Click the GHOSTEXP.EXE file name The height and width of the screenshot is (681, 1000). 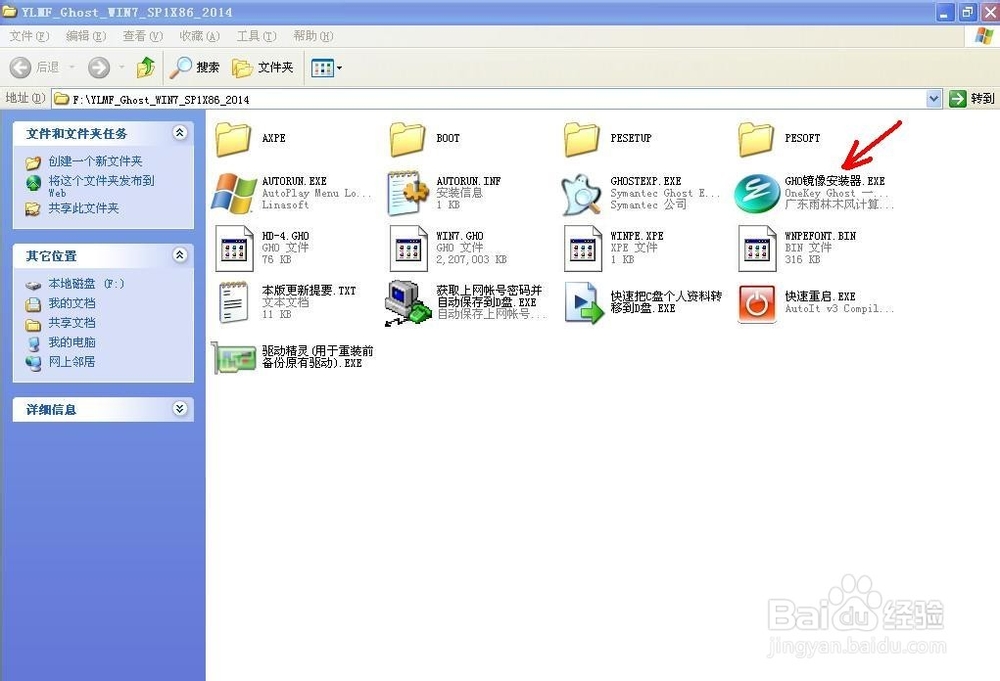(x=645, y=181)
